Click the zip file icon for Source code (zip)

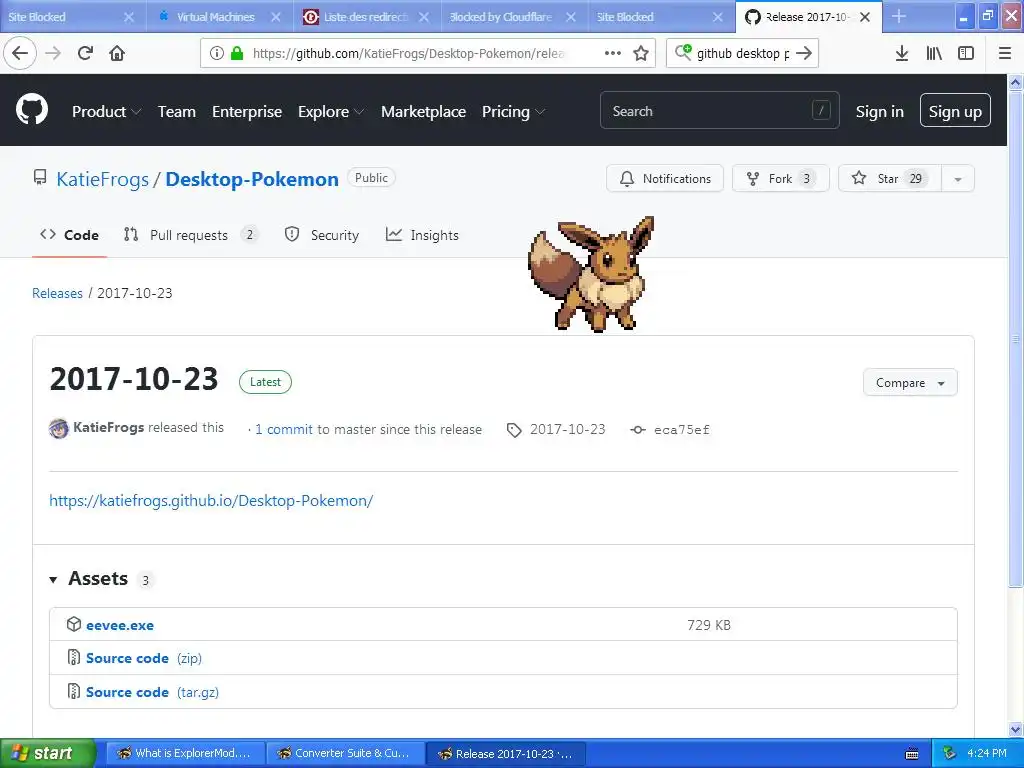[74, 657]
